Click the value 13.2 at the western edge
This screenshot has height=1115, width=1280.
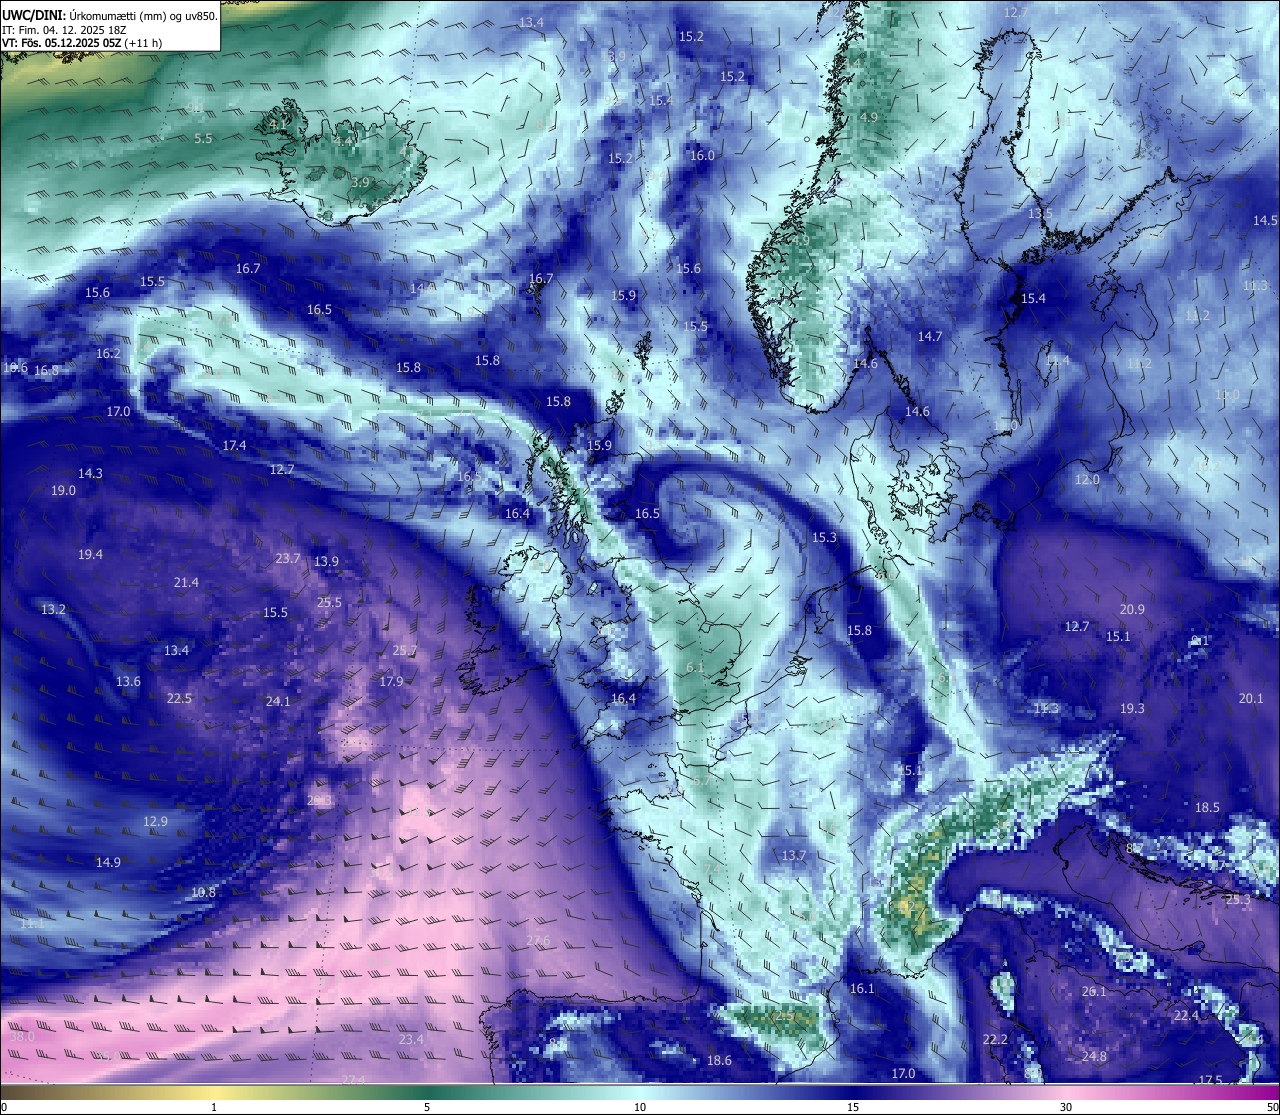point(53,610)
